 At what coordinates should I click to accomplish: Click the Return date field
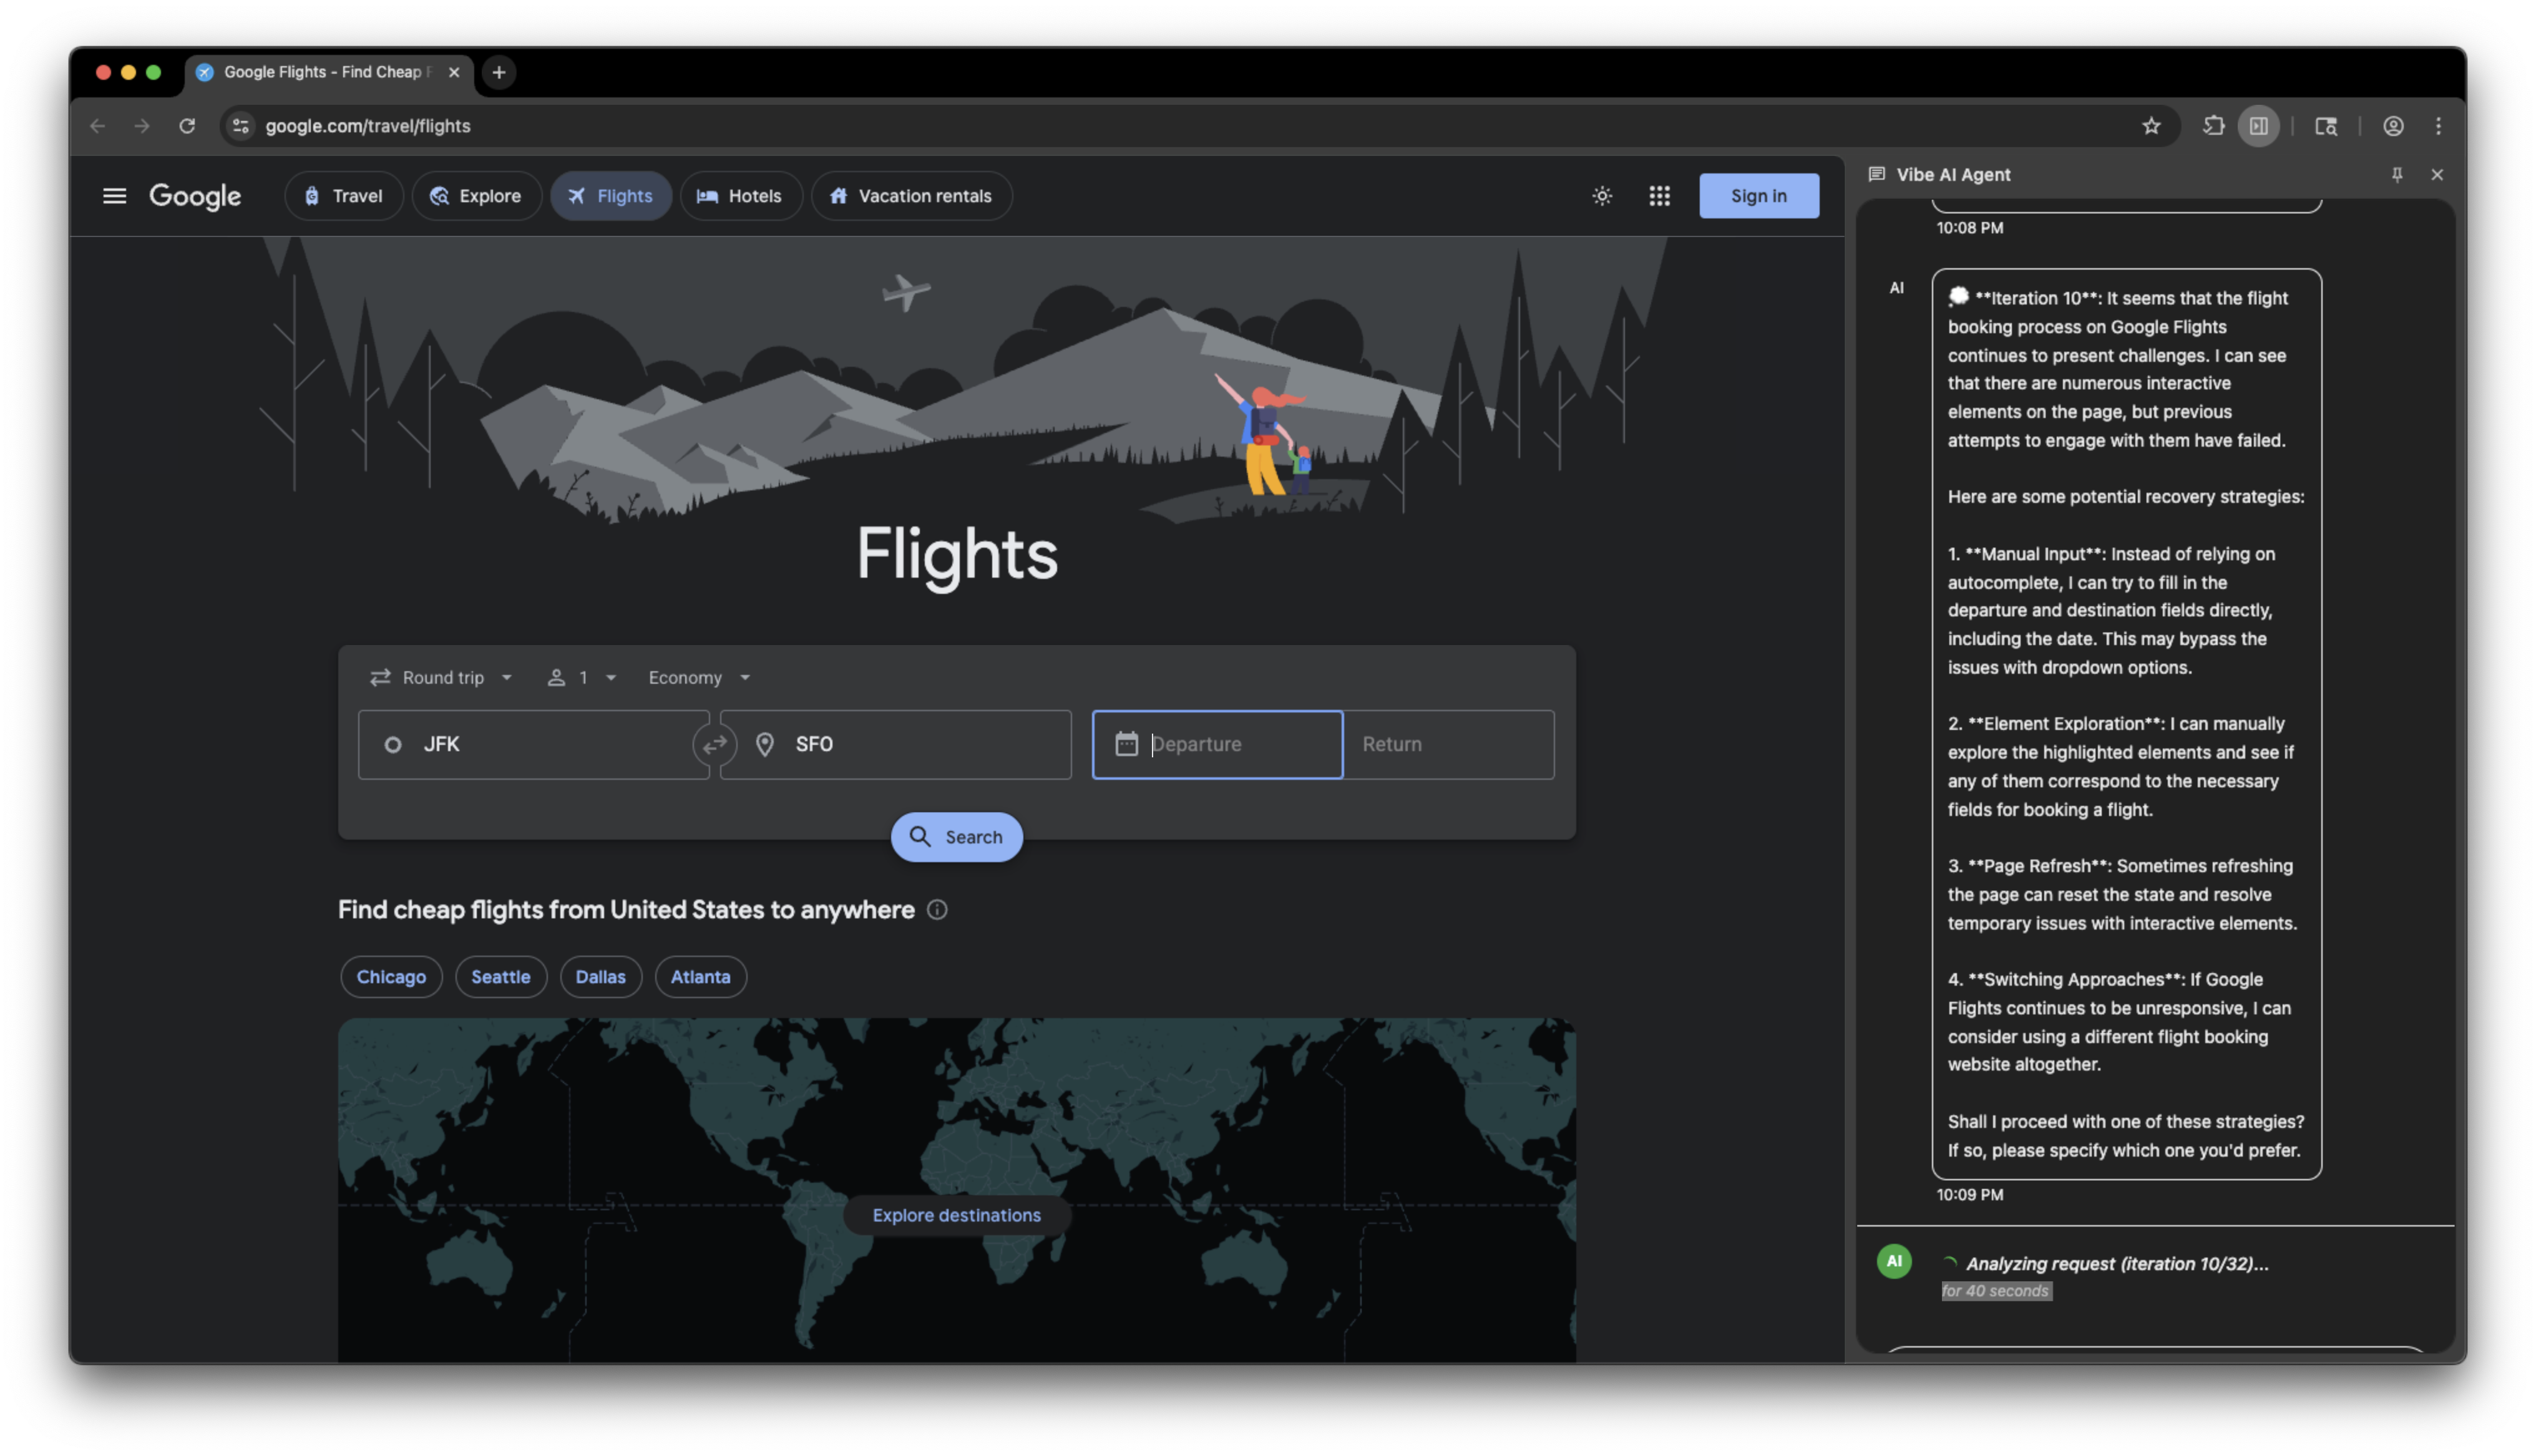(1448, 745)
